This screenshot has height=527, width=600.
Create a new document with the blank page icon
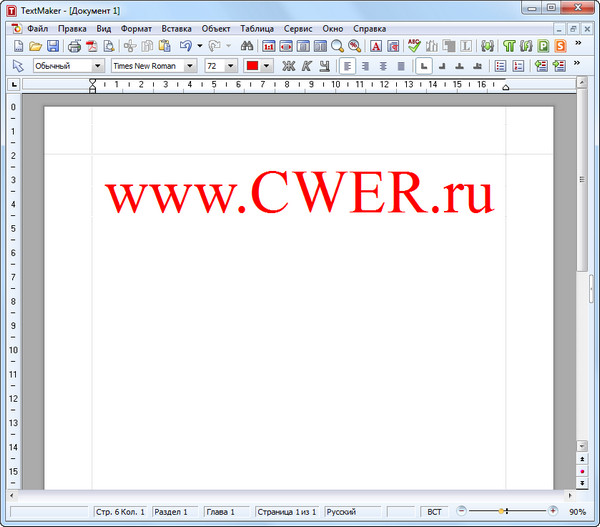pos(18,46)
